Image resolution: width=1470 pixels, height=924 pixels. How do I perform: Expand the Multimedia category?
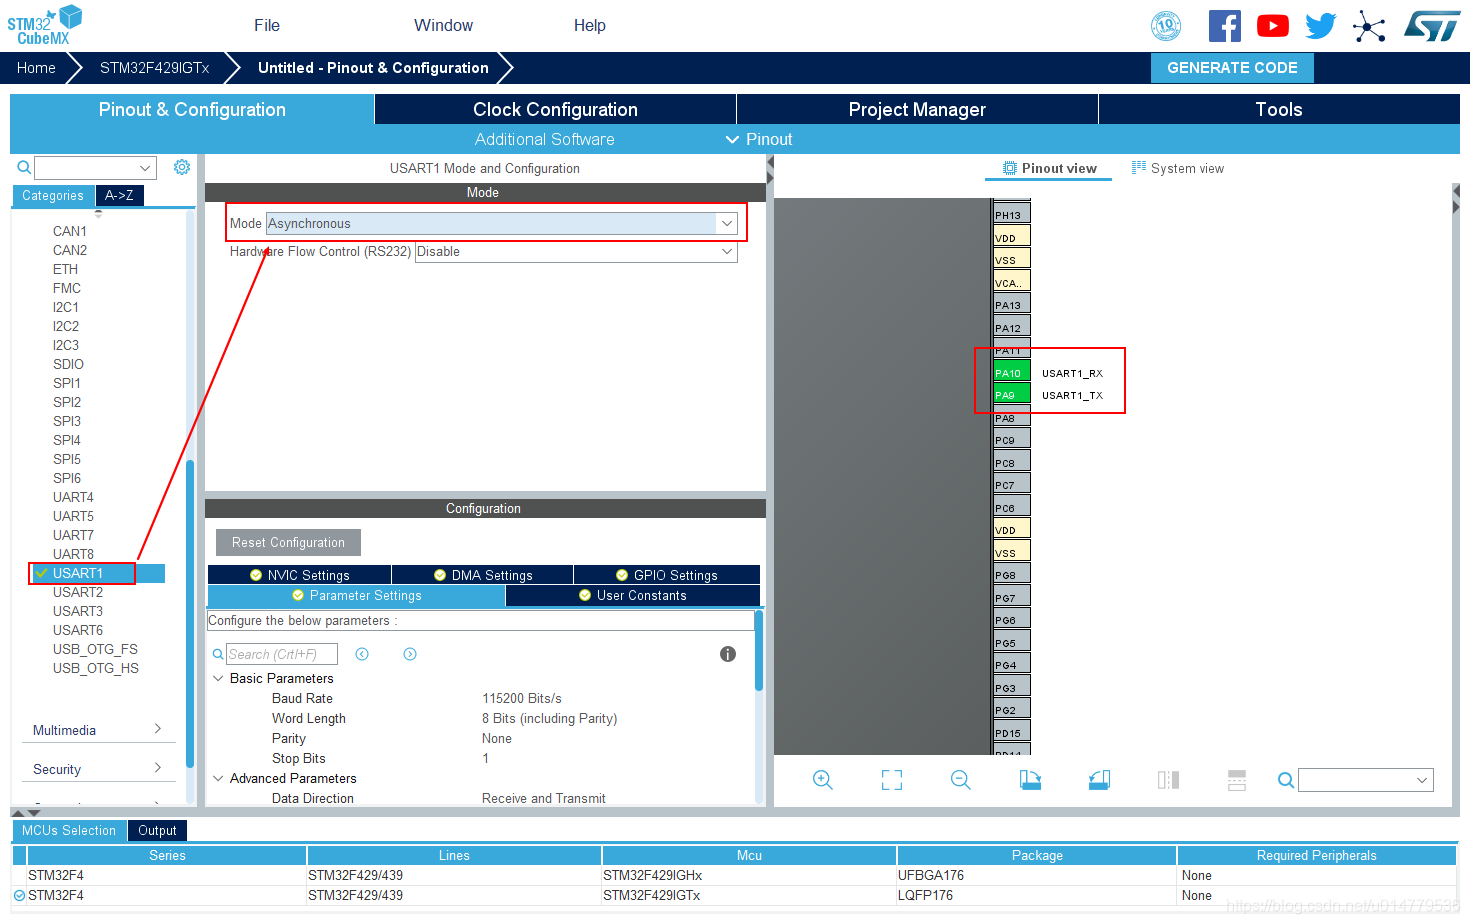[x=97, y=730]
